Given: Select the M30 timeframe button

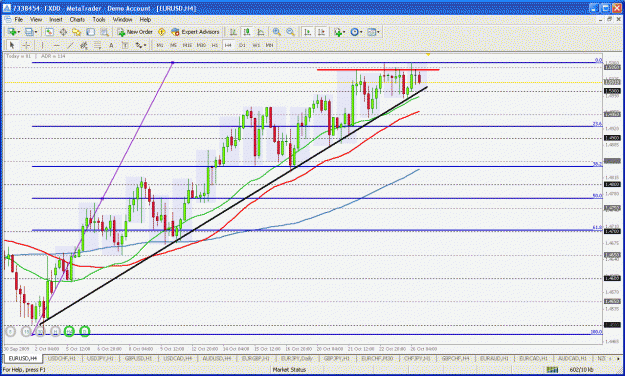Looking at the screenshot, I should click(x=201, y=45).
